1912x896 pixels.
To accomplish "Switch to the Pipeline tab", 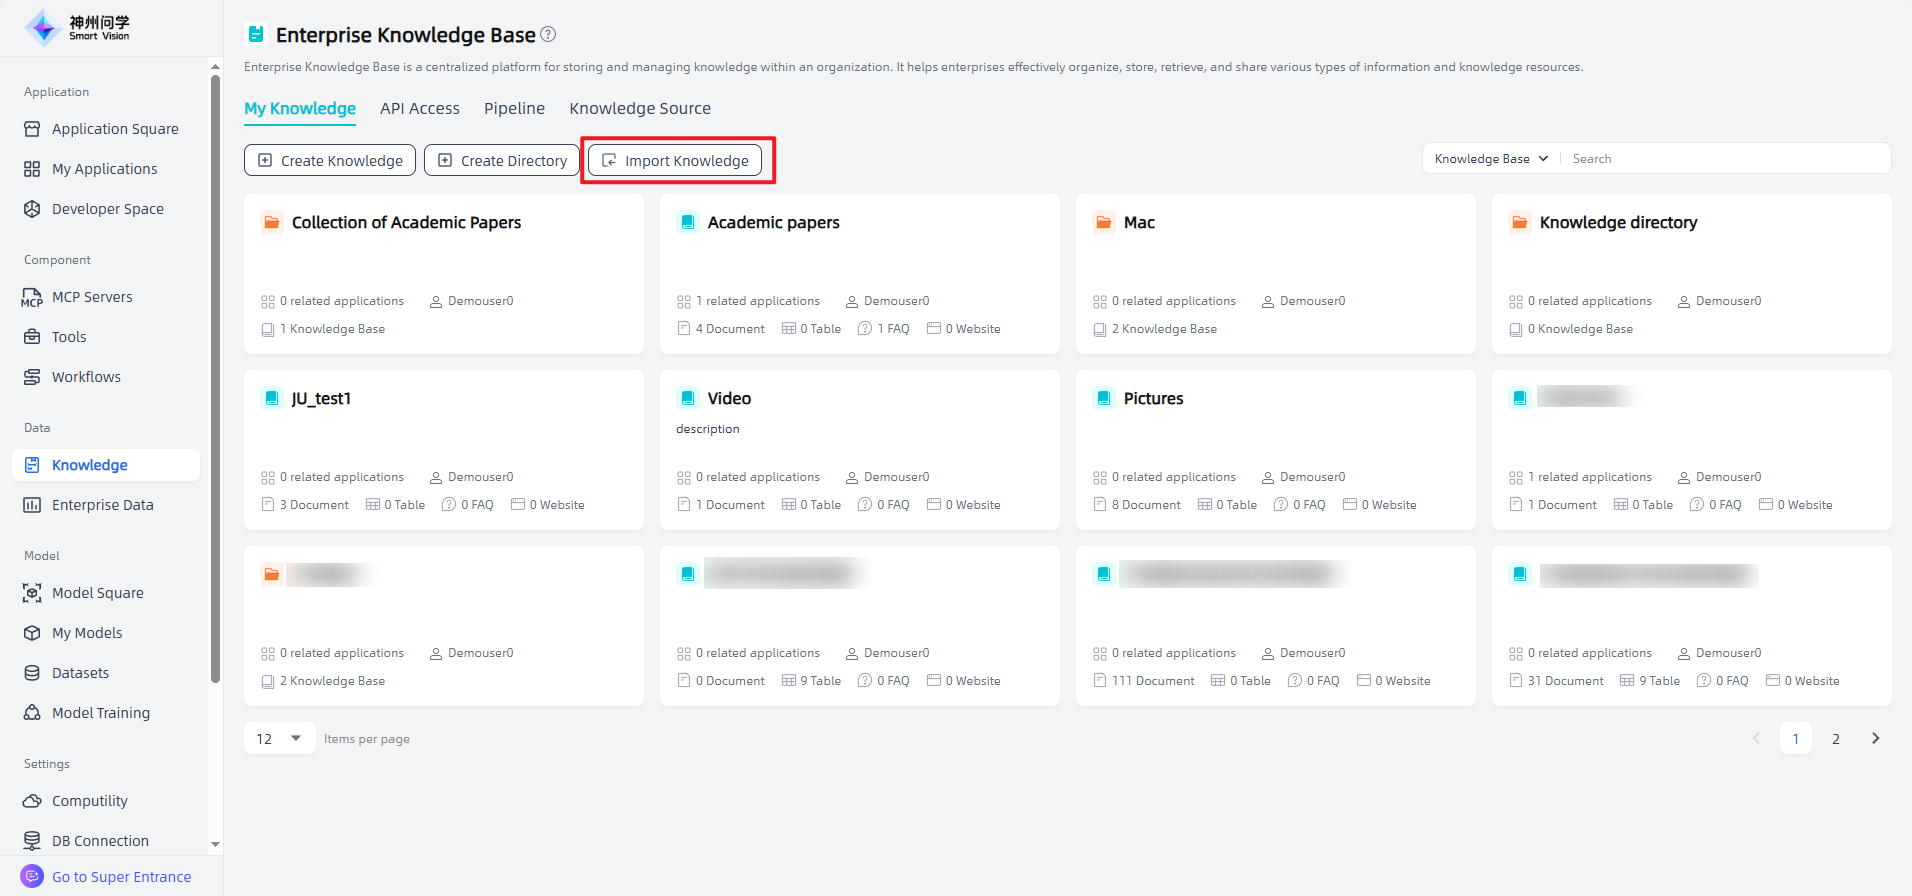I will [514, 108].
